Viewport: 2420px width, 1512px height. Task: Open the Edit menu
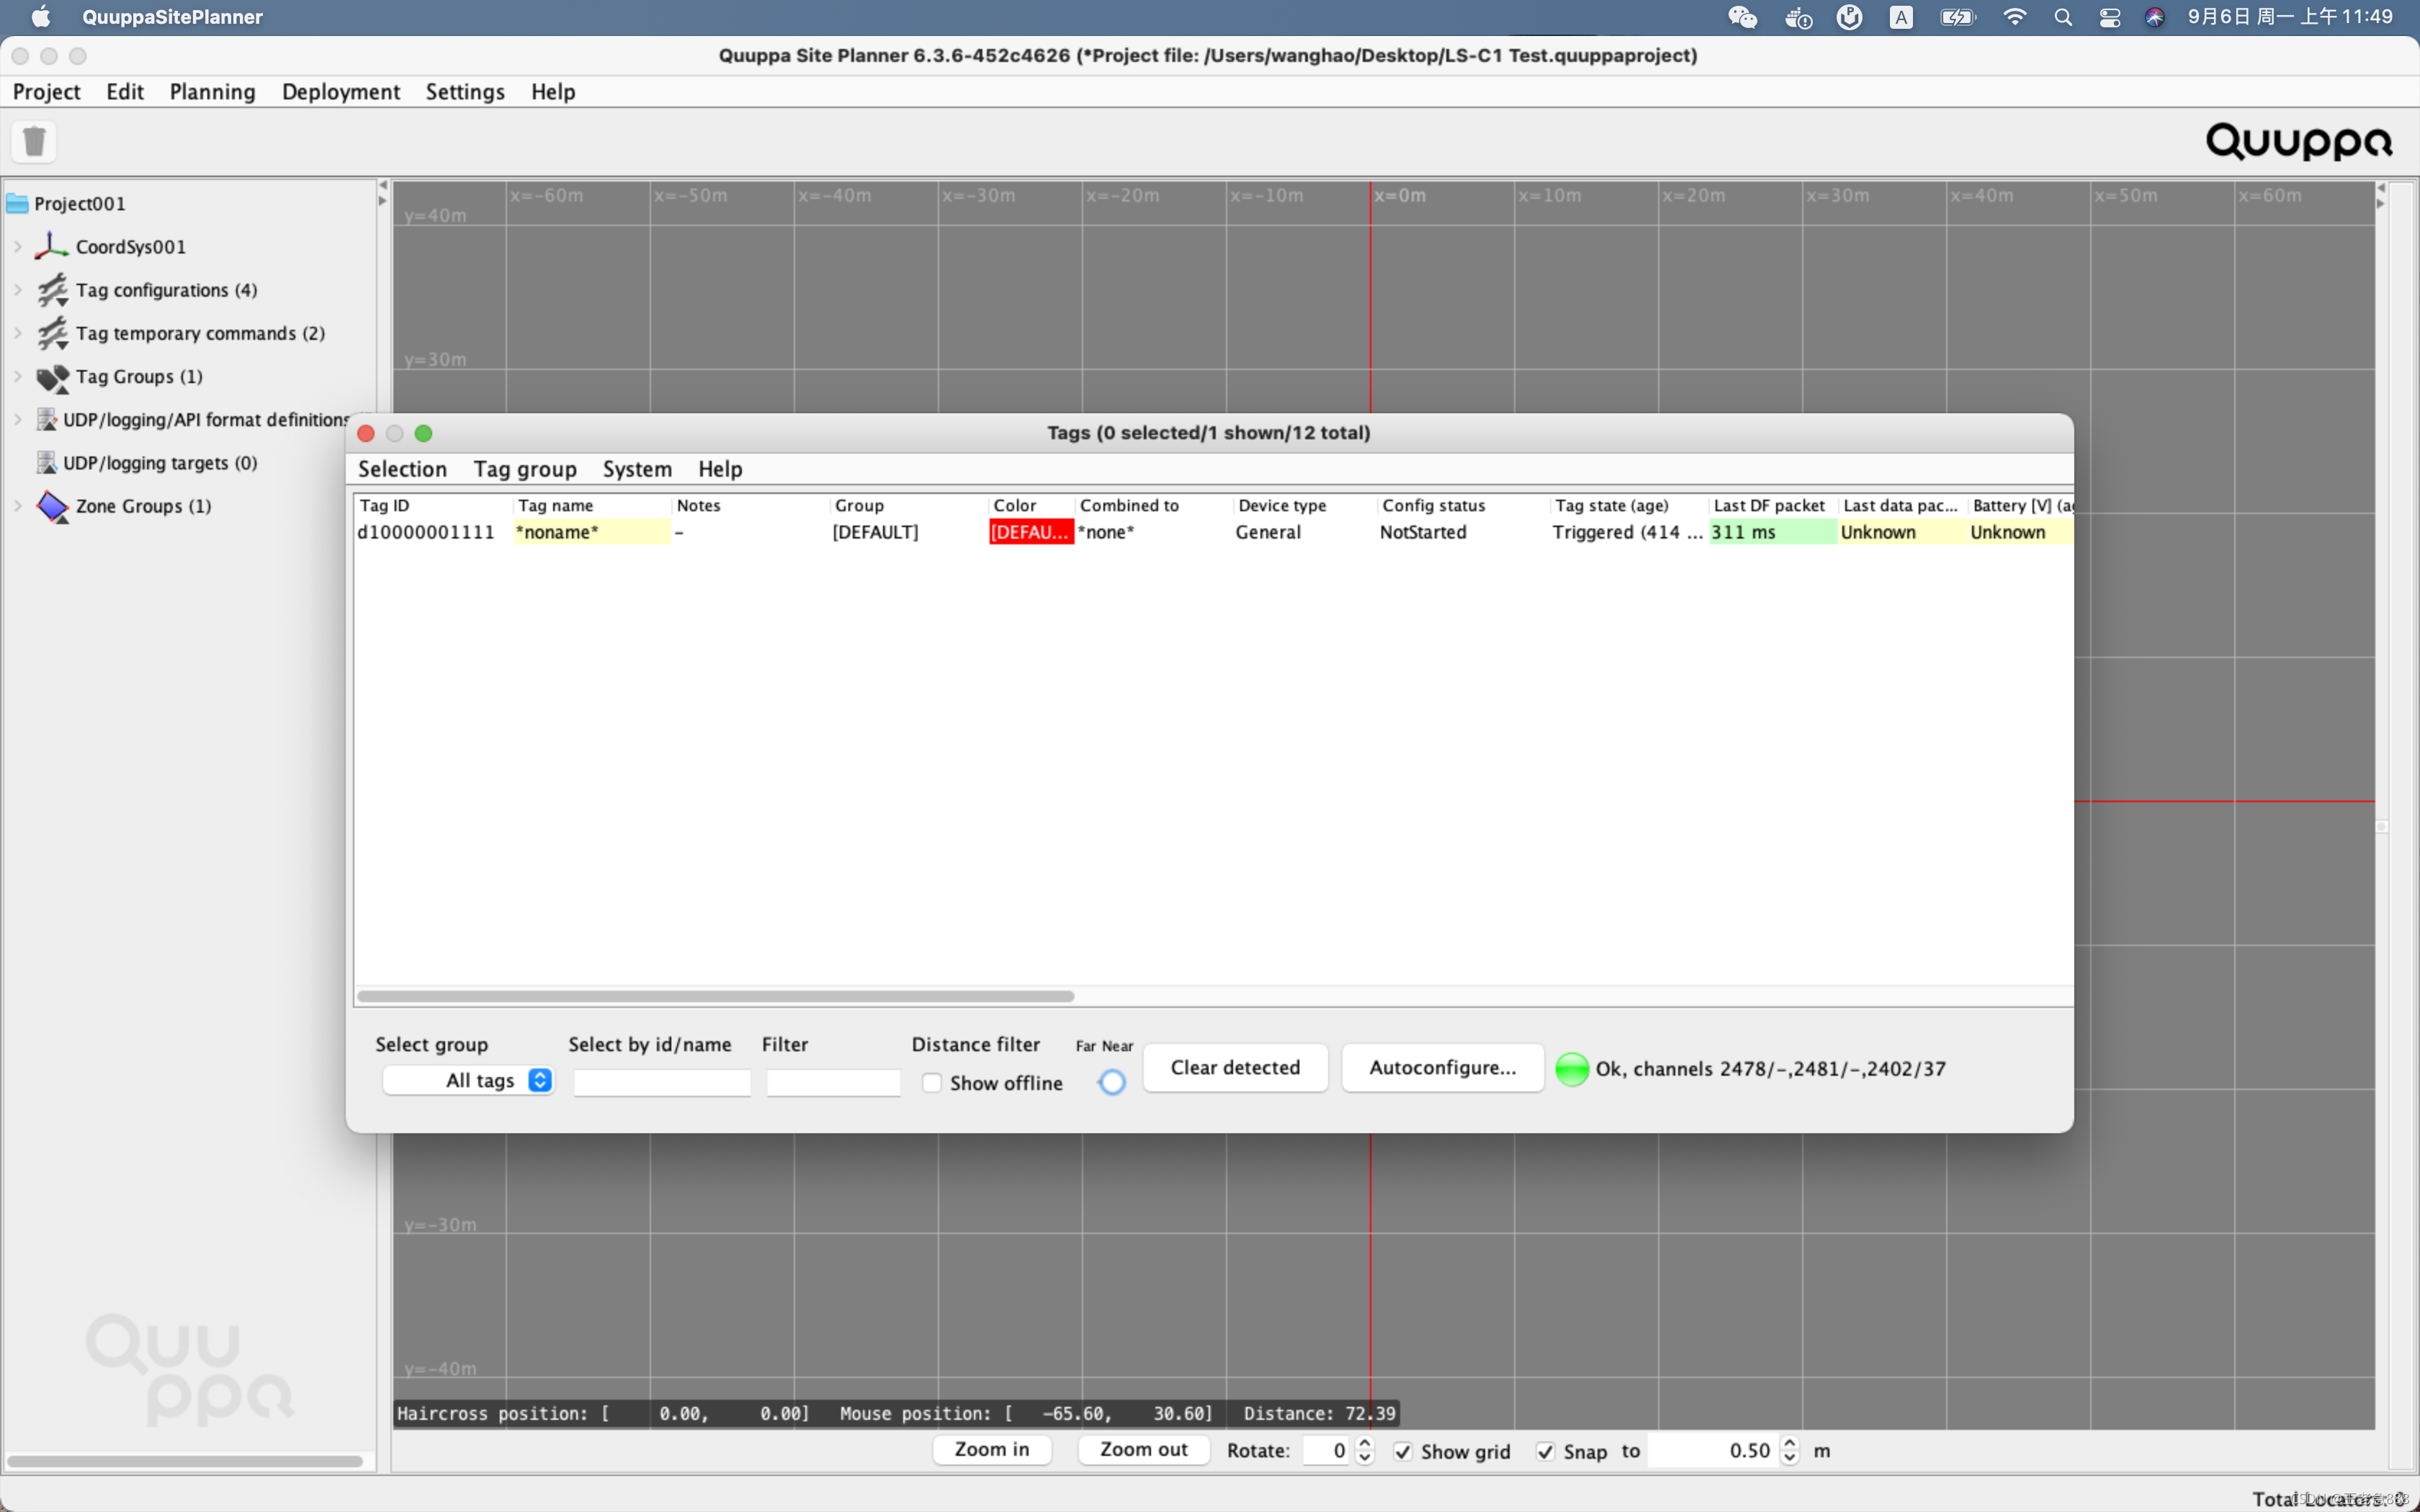coord(125,92)
